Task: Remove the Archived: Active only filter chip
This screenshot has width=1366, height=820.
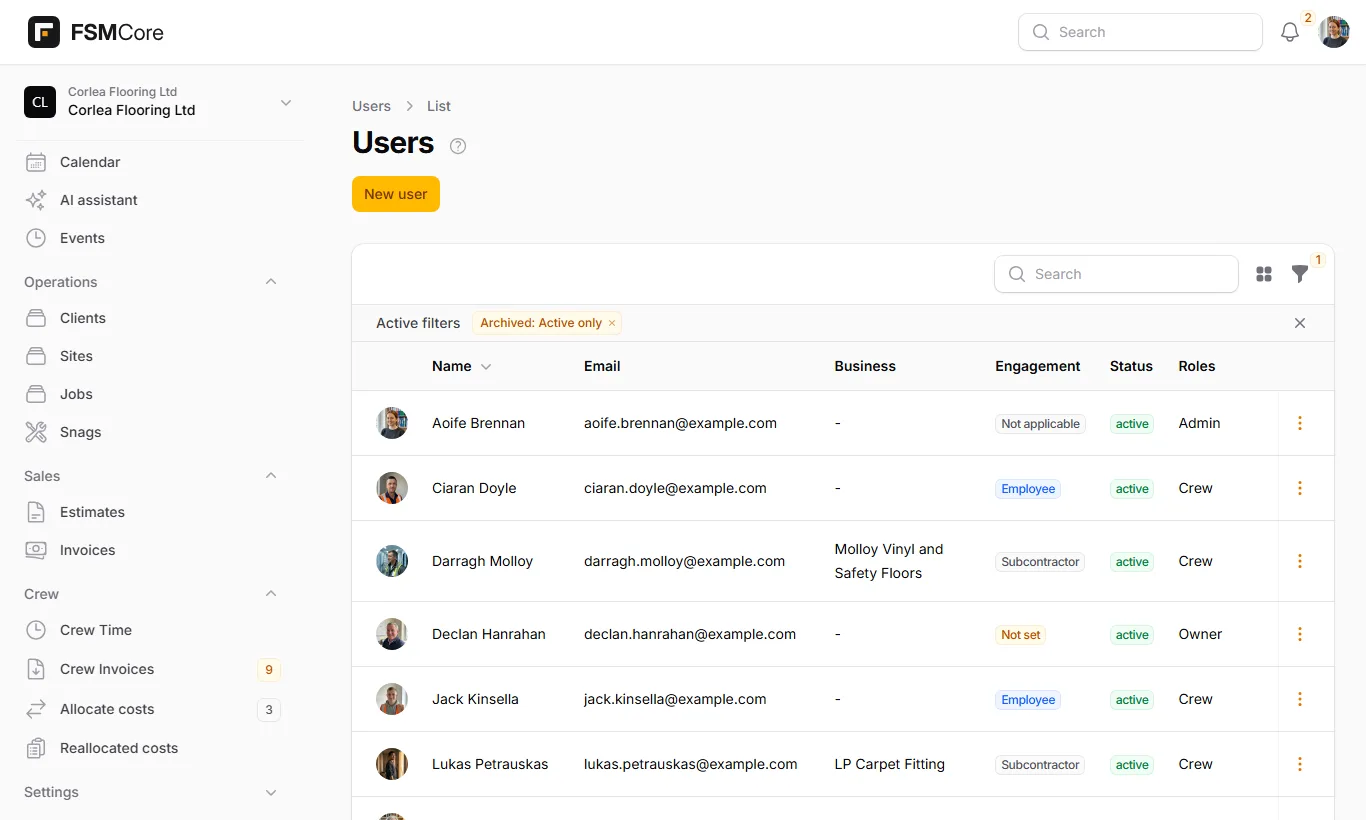Action: [612, 323]
